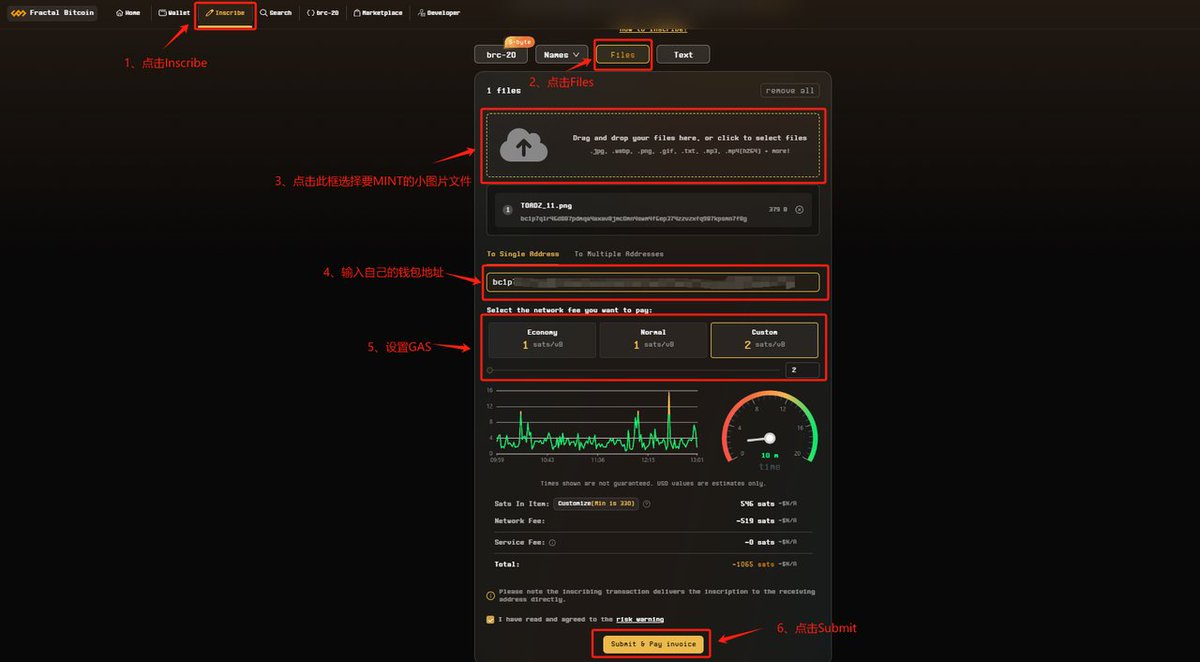Click the remove all button

(x=790, y=90)
